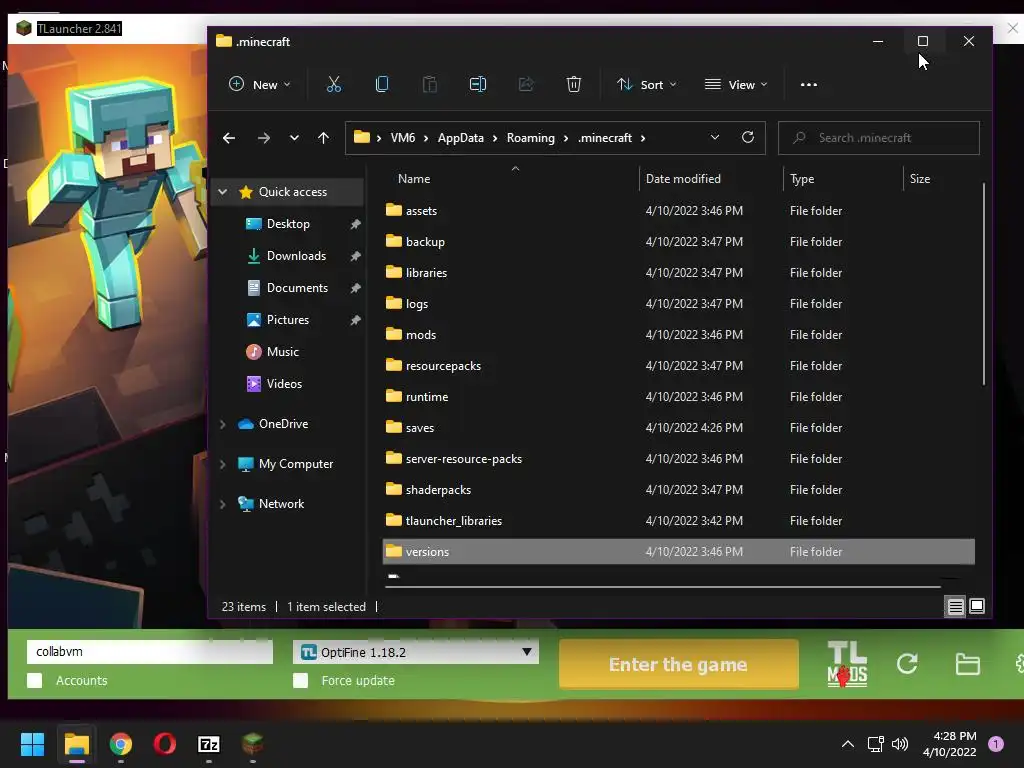
Task: Click VM6 in the breadcrumb path
Action: (402, 138)
